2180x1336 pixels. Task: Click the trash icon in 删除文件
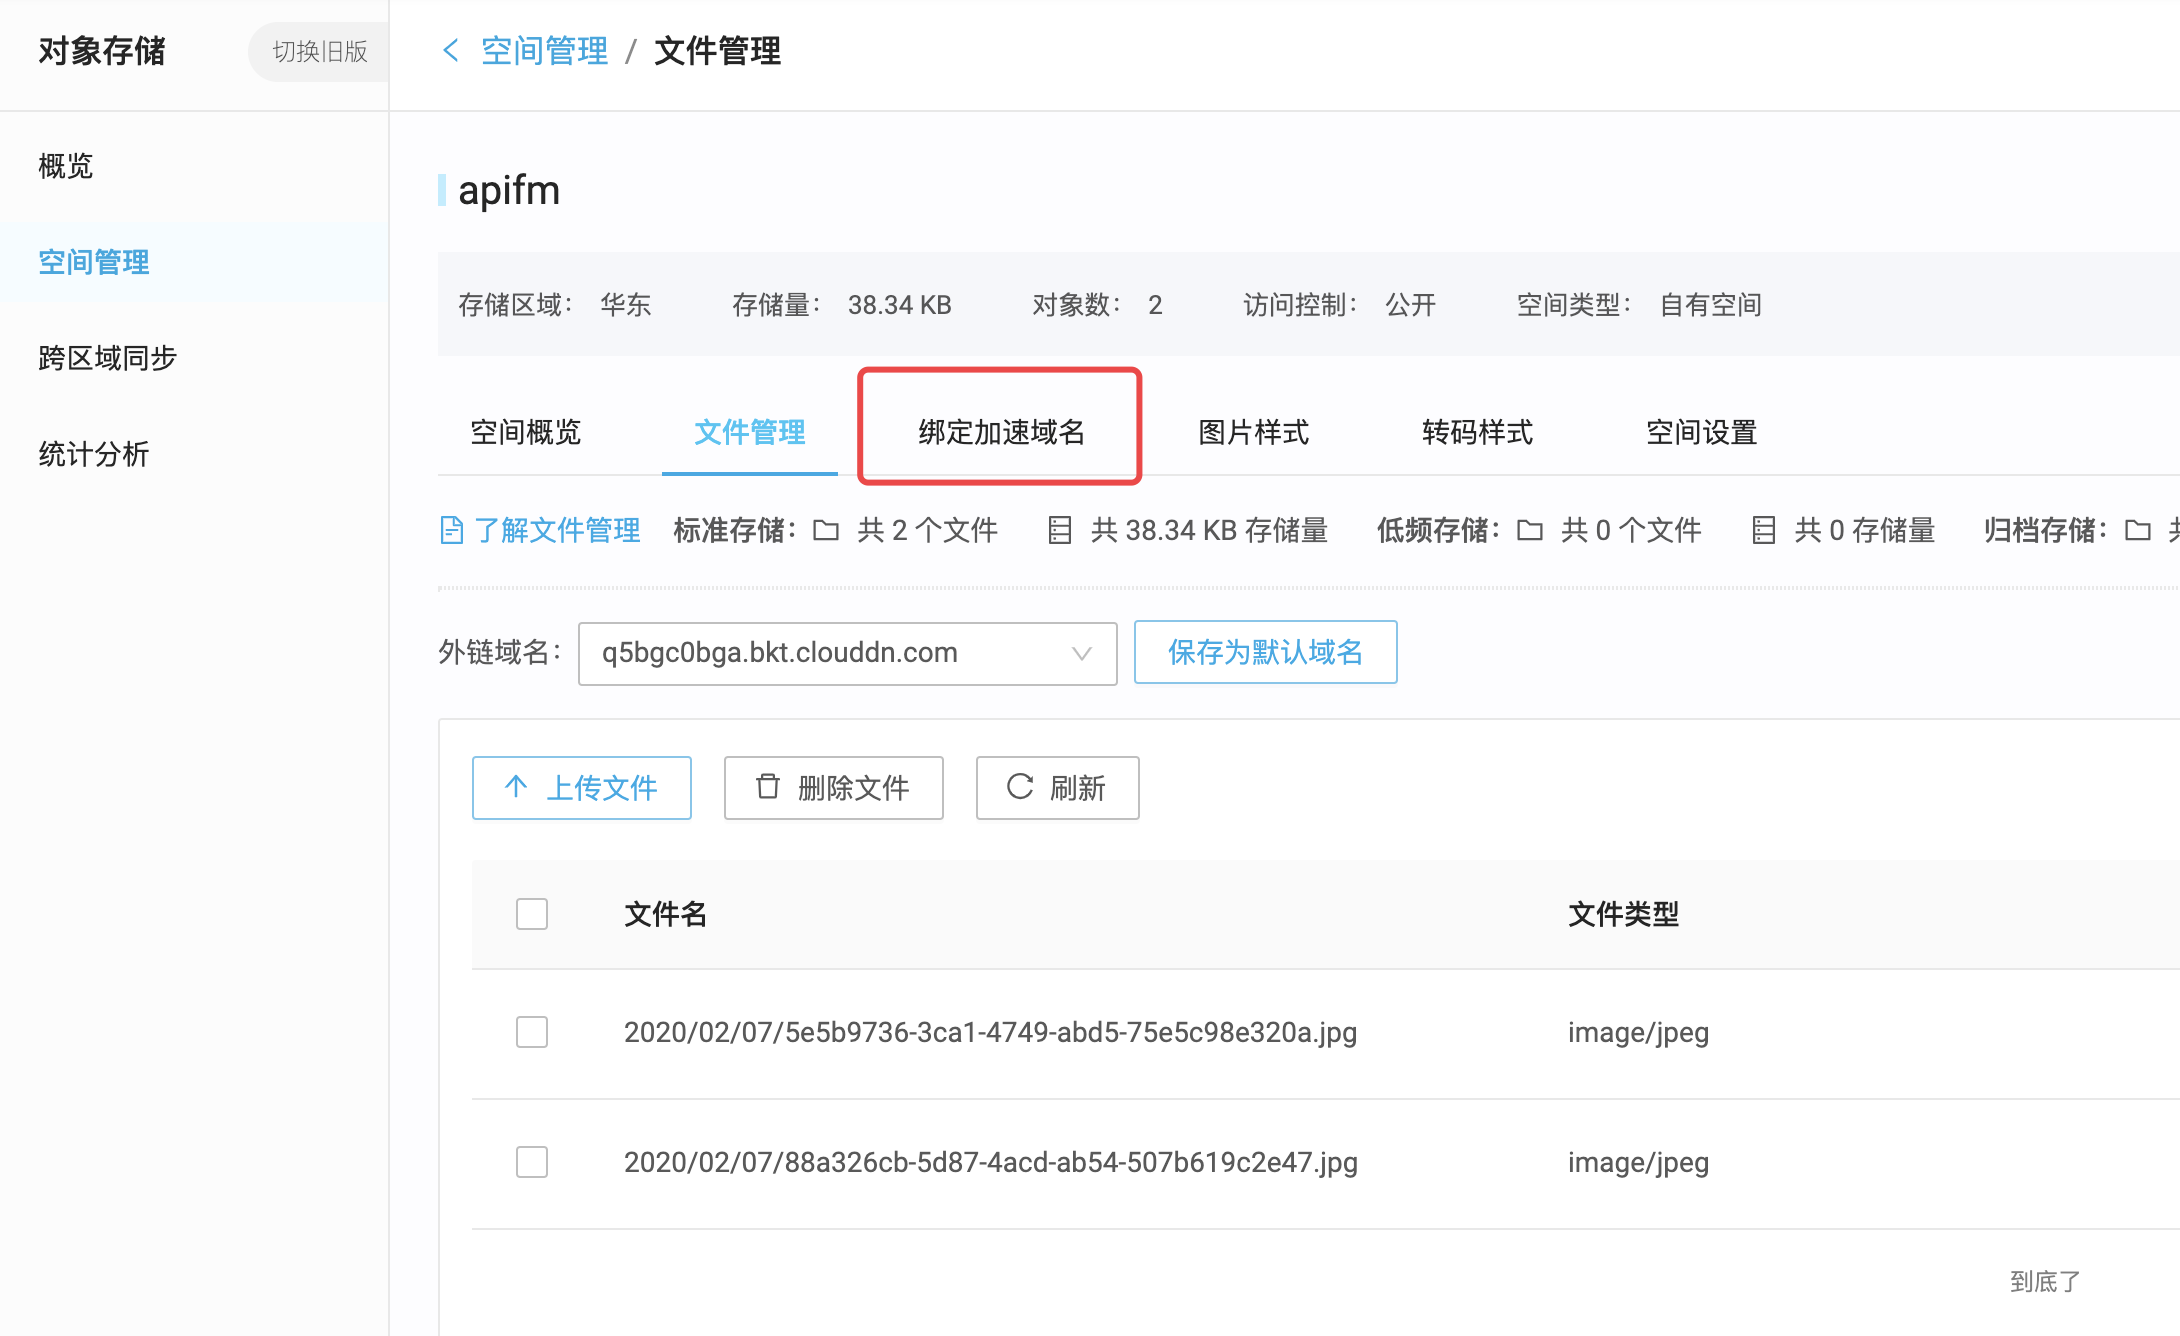coord(767,787)
